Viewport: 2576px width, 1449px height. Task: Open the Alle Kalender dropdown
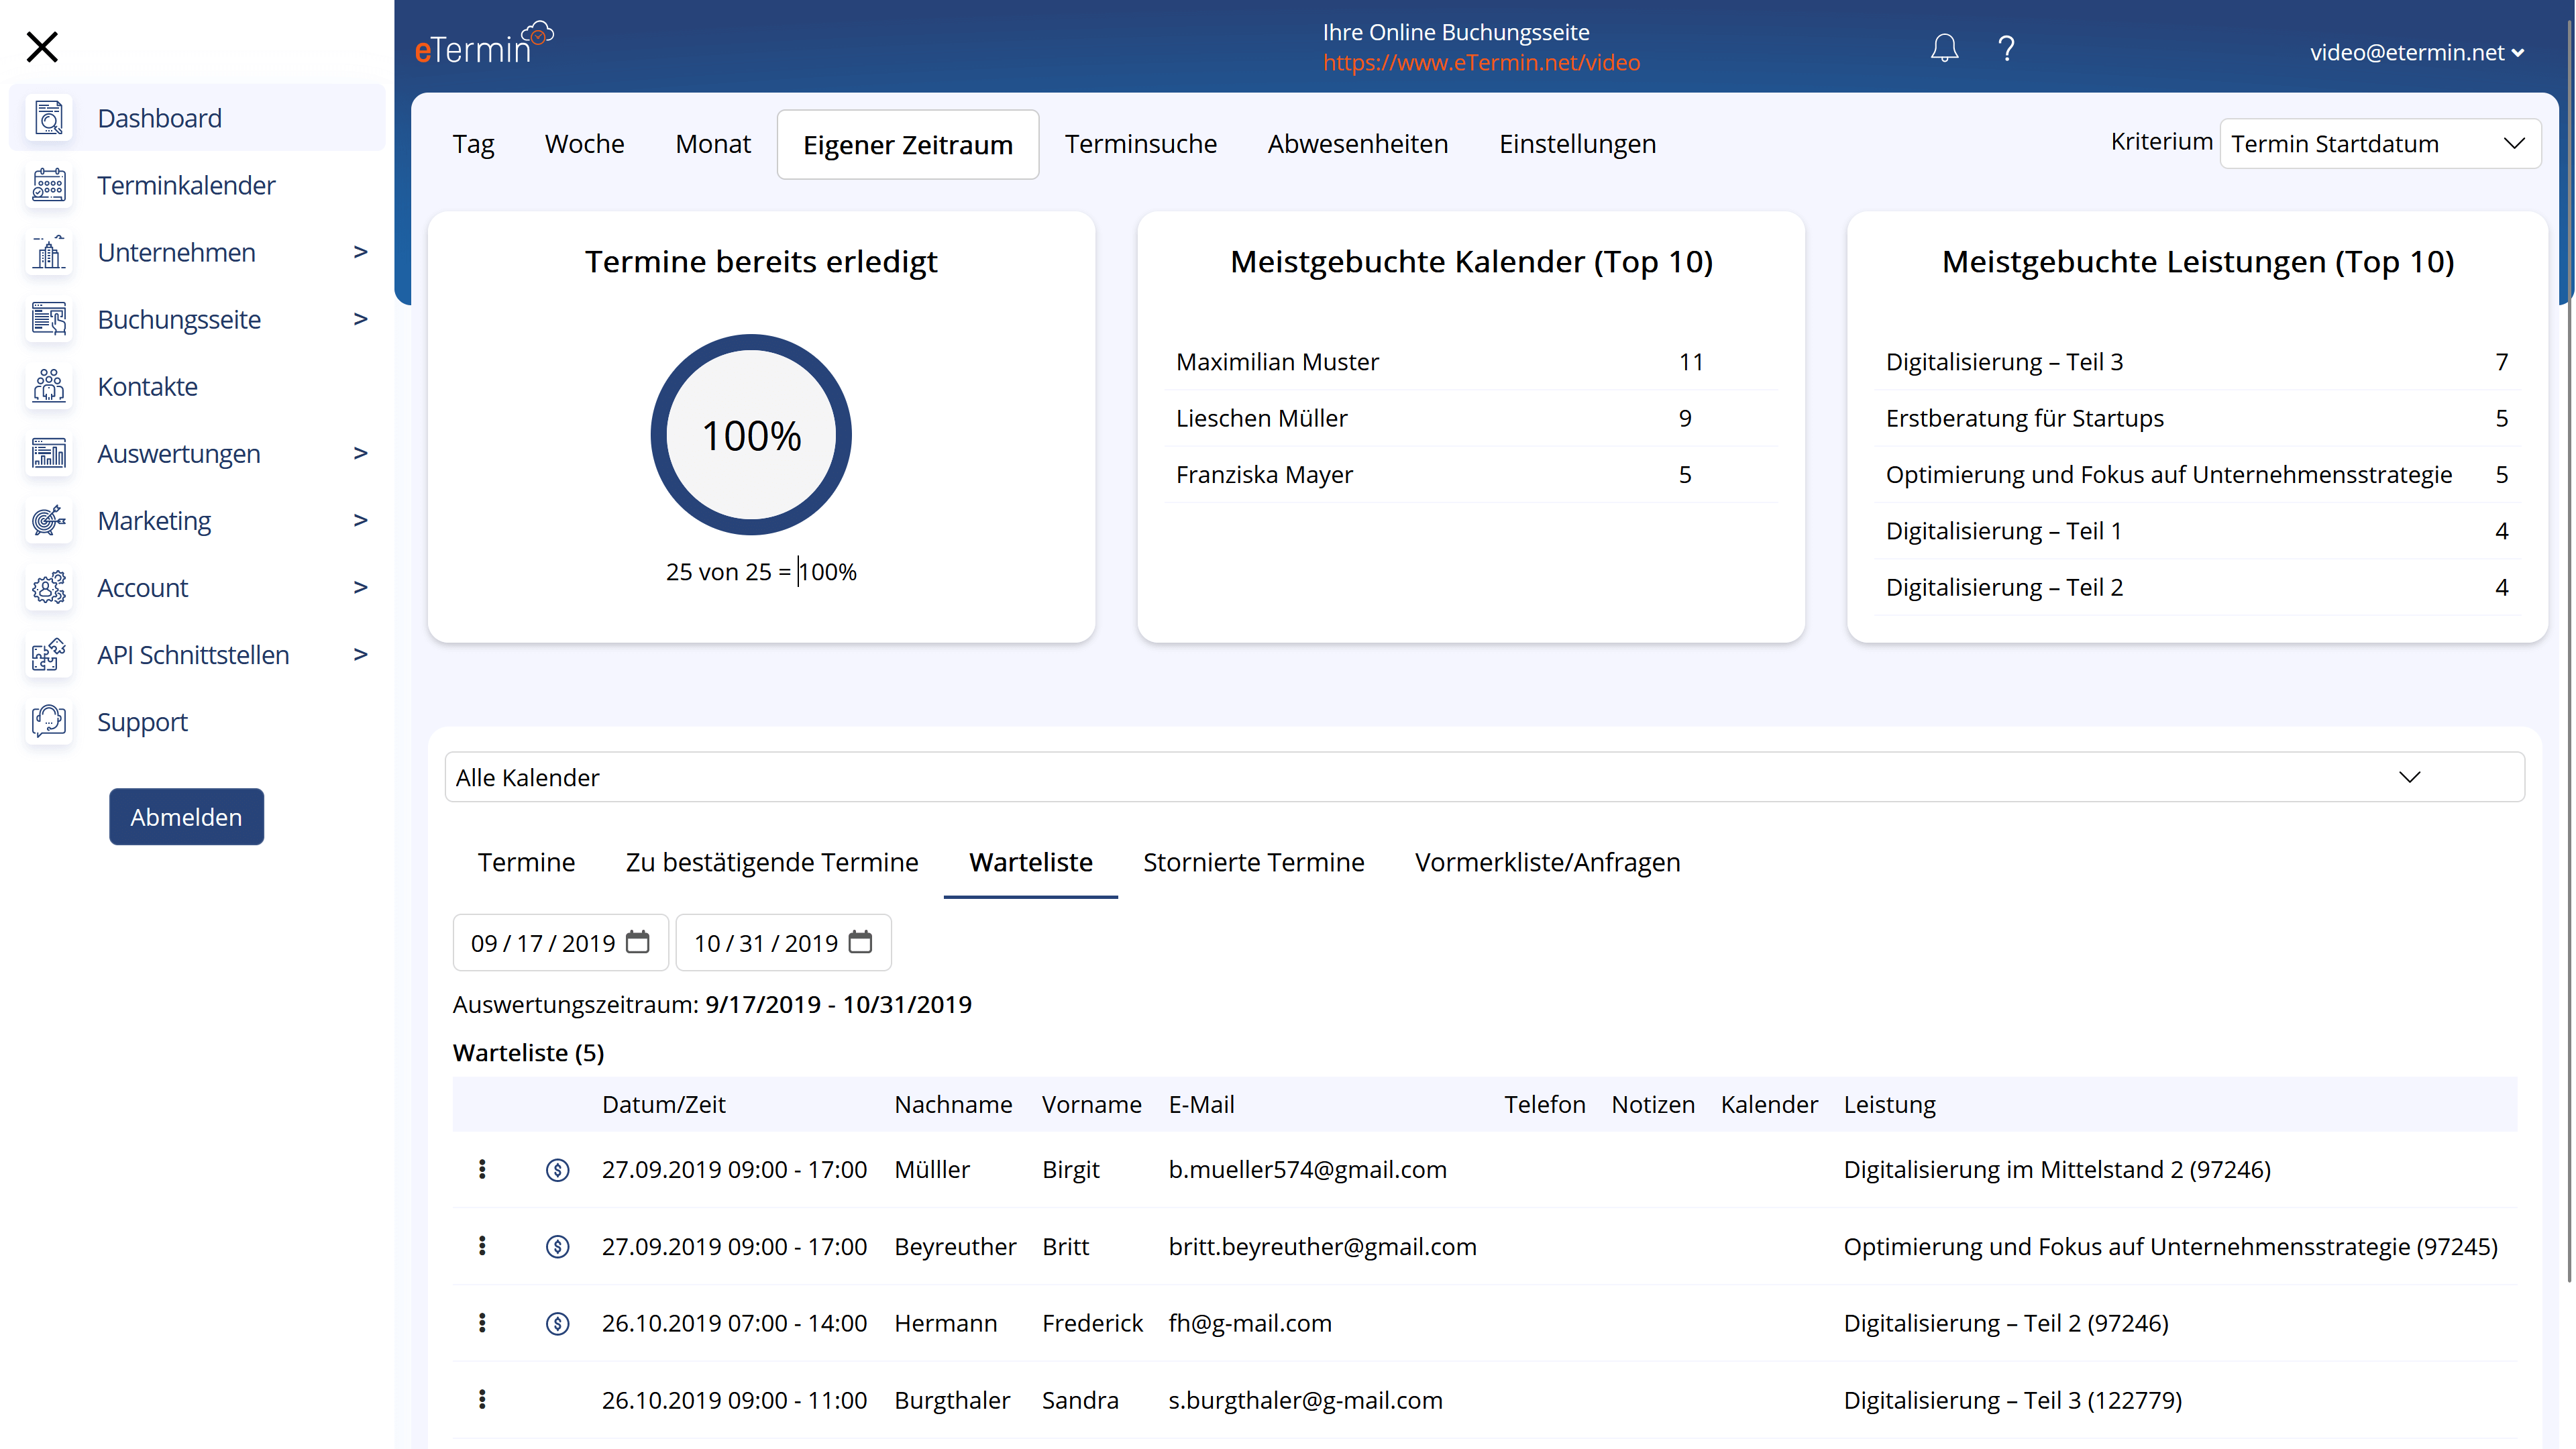tap(1484, 777)
